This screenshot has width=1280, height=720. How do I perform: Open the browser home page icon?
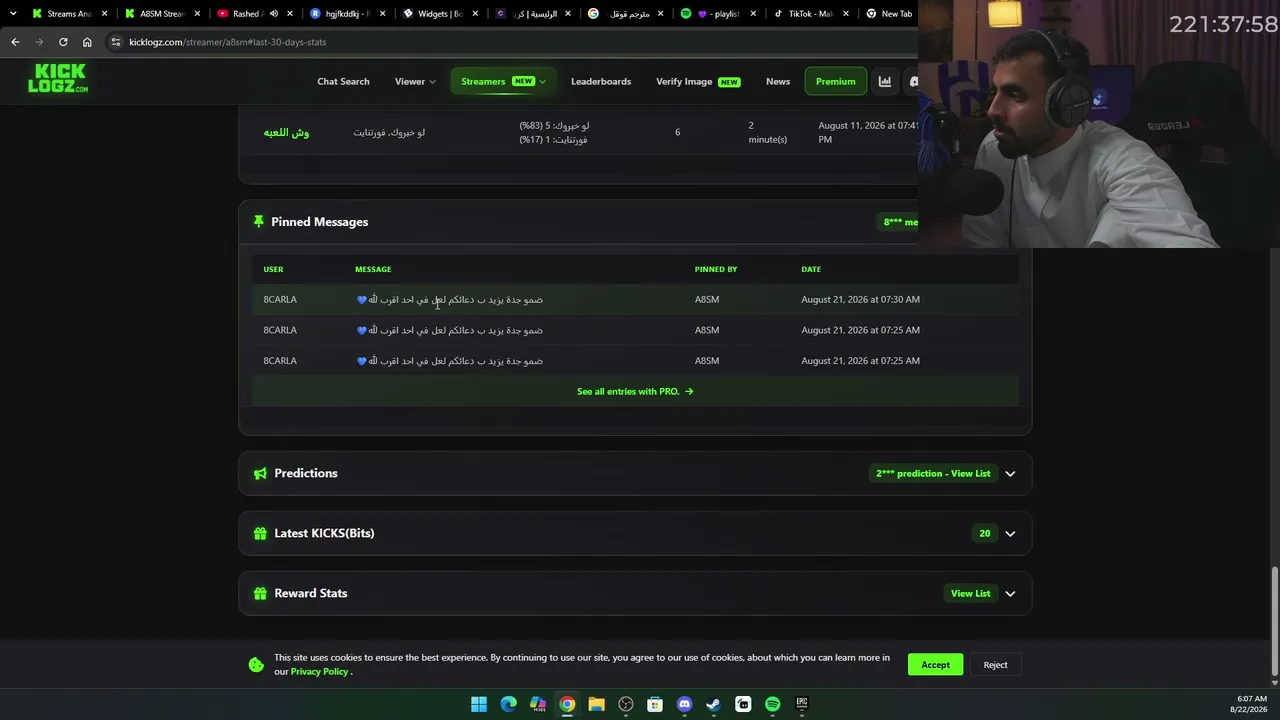coord(87,42)
